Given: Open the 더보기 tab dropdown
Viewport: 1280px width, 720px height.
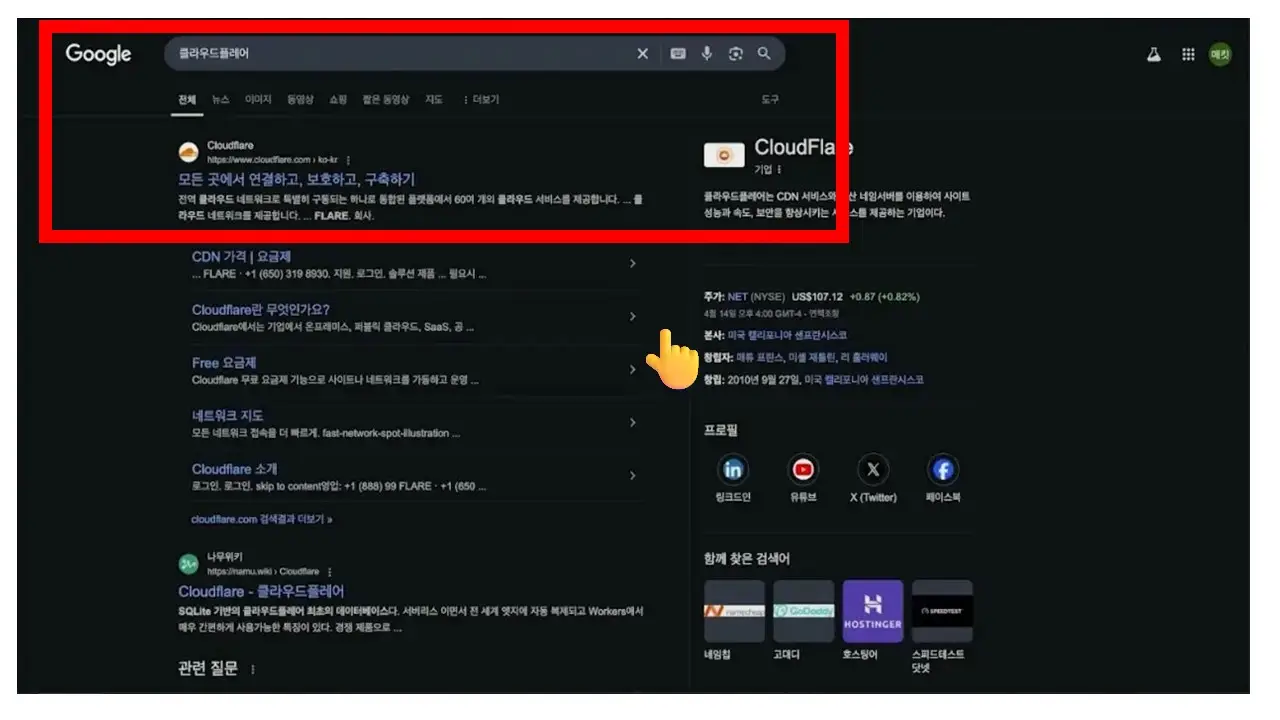Looking at the screenshot, I should [x=481, y=100].
